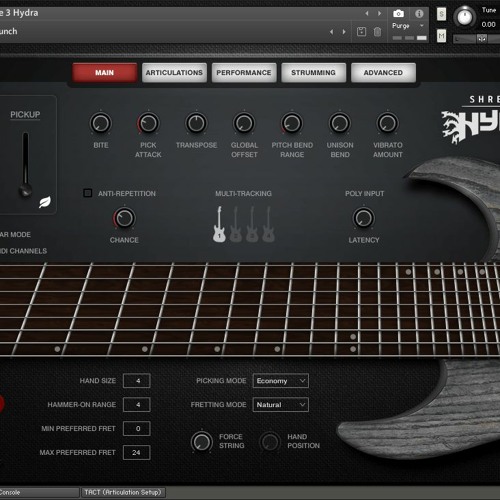The width and height of the screenshot is (500, 500).
Task: Select multi-tracking guitar 4 icon
Action: (268, 224)
